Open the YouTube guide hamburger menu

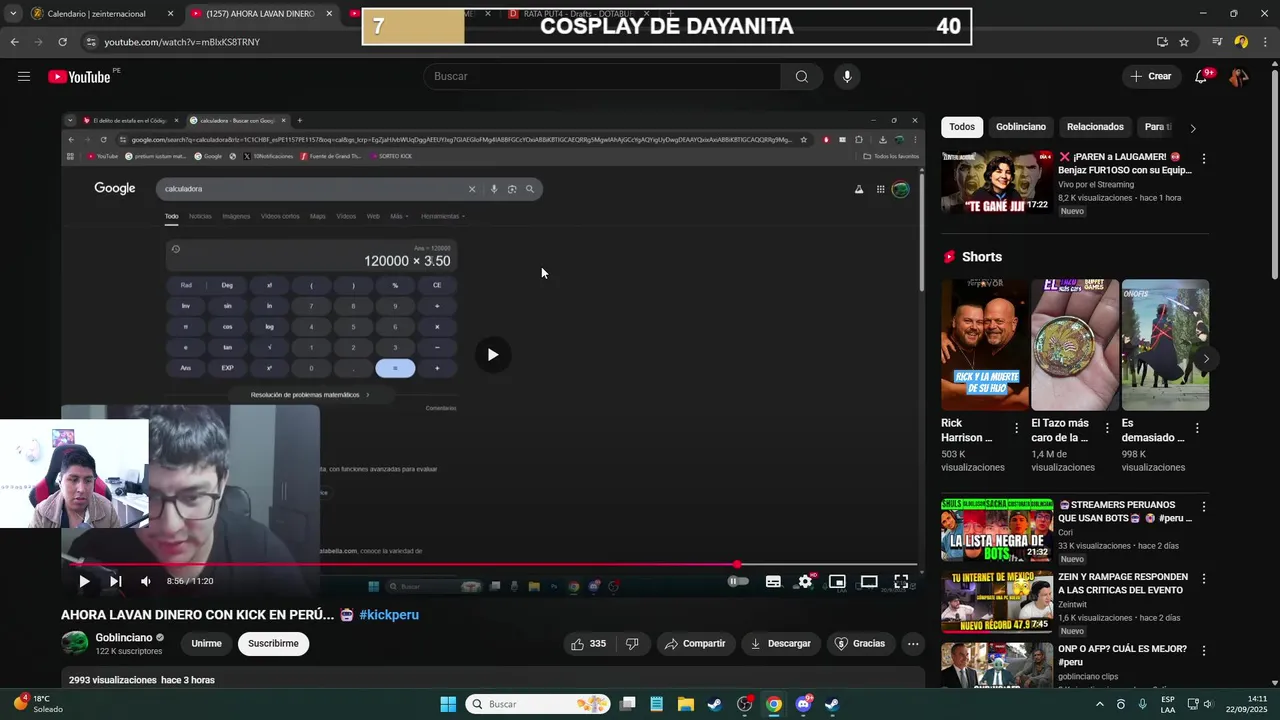(x=24, y=77)
